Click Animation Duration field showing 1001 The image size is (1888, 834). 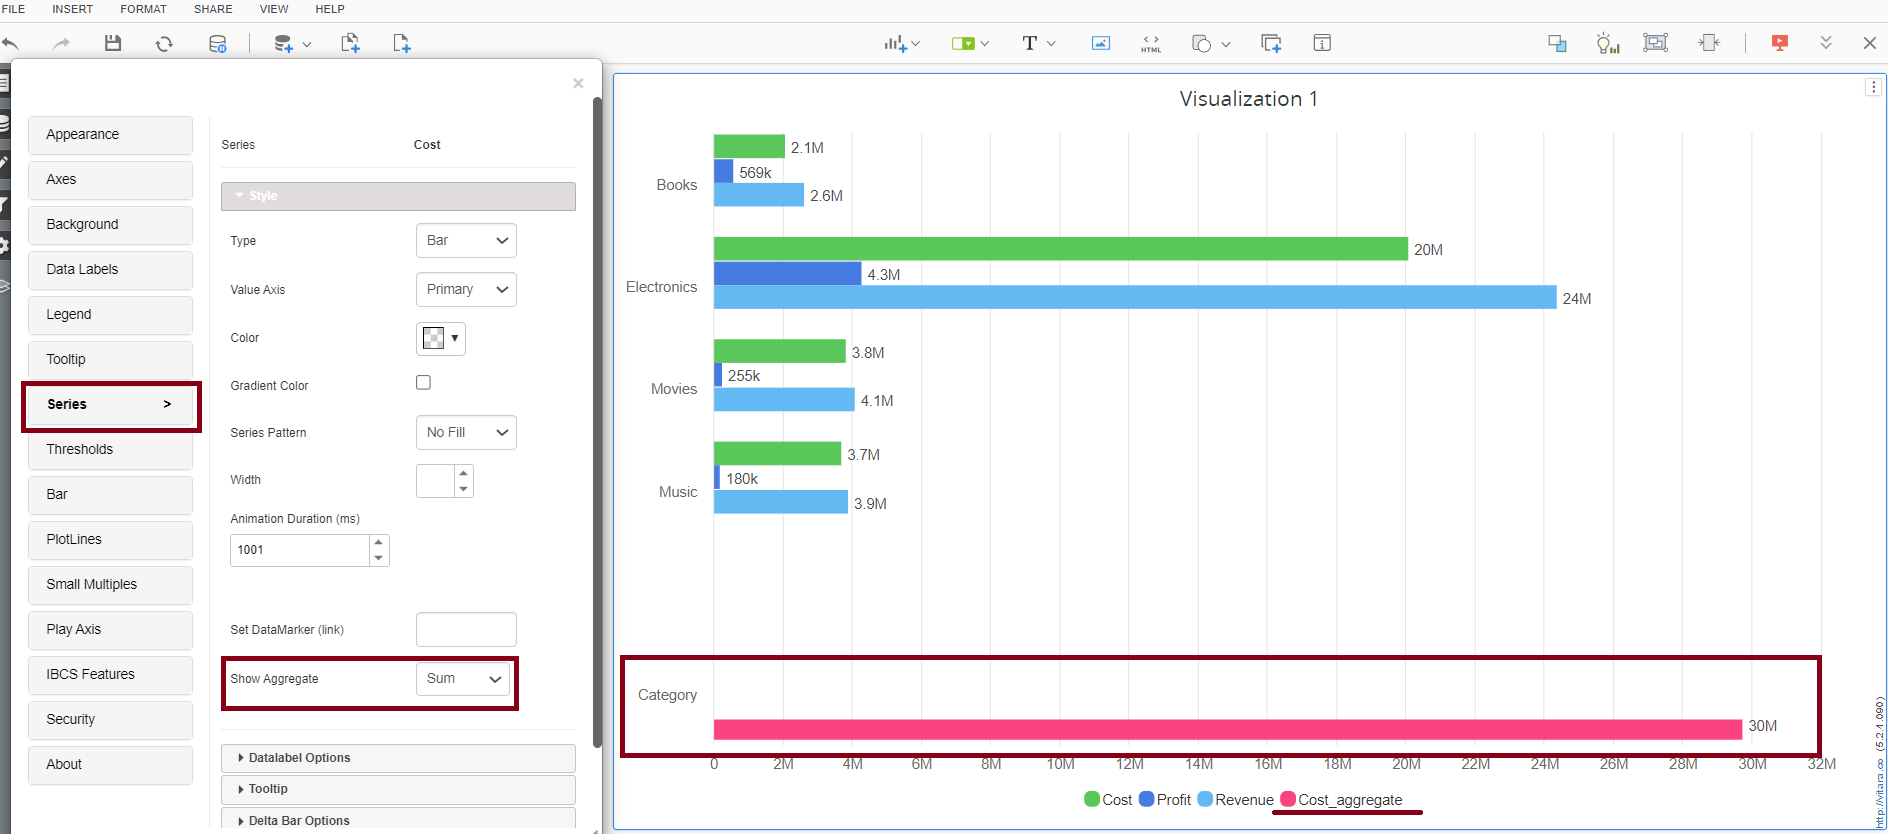coord(300,550)
